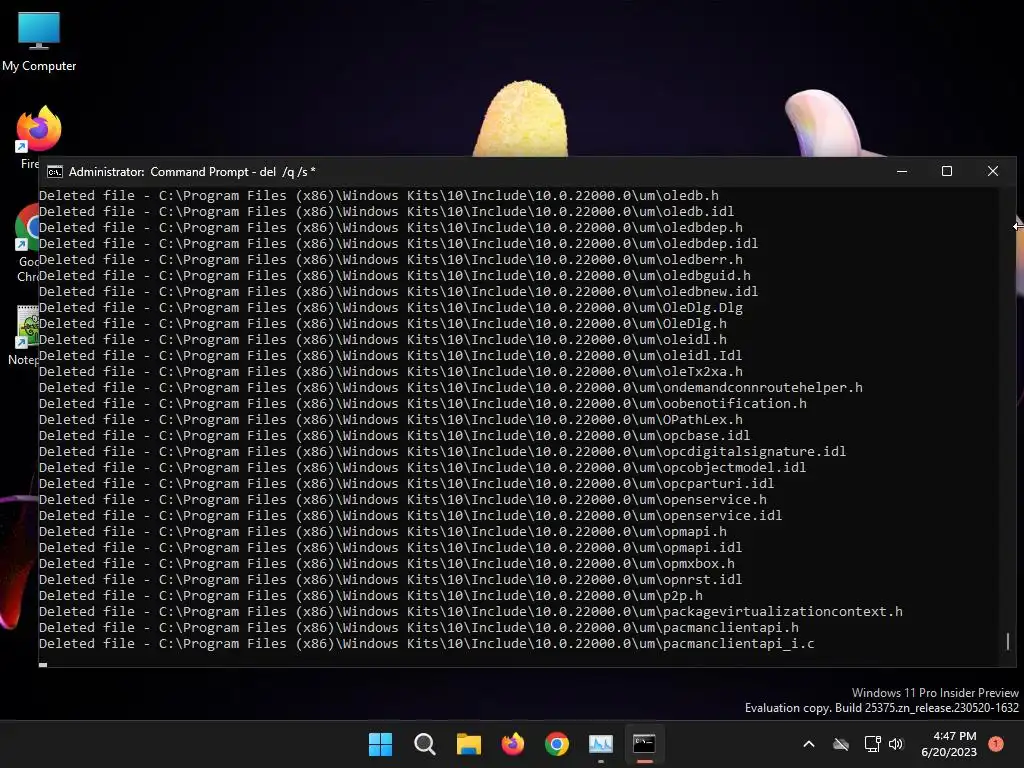Open Firefox from taskbar
The image size is (1024, 768).
point(513,744)
